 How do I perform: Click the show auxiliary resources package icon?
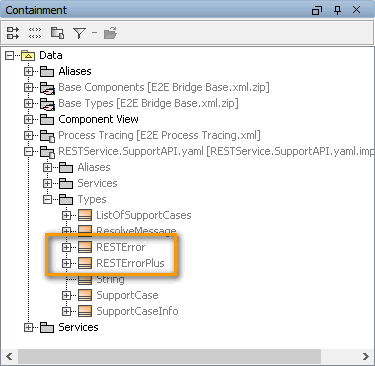pyautogui.click(x=57, y=33)
